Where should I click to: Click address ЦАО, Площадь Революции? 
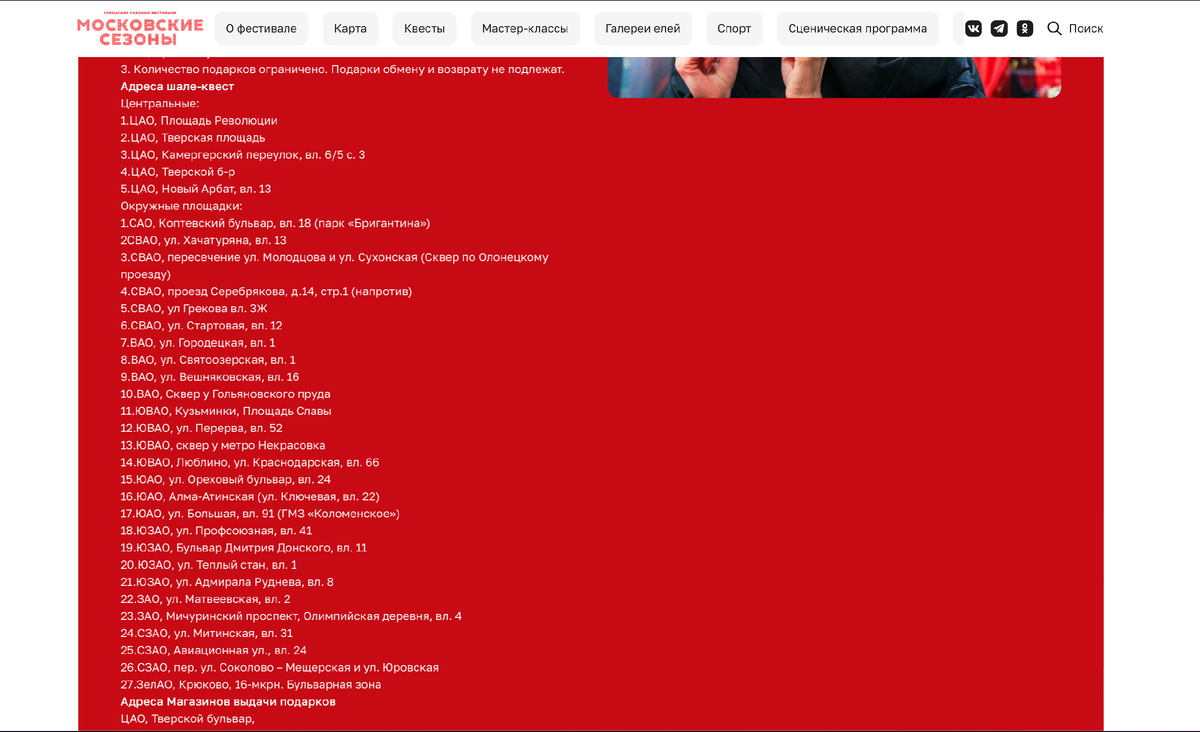(199, 121)
